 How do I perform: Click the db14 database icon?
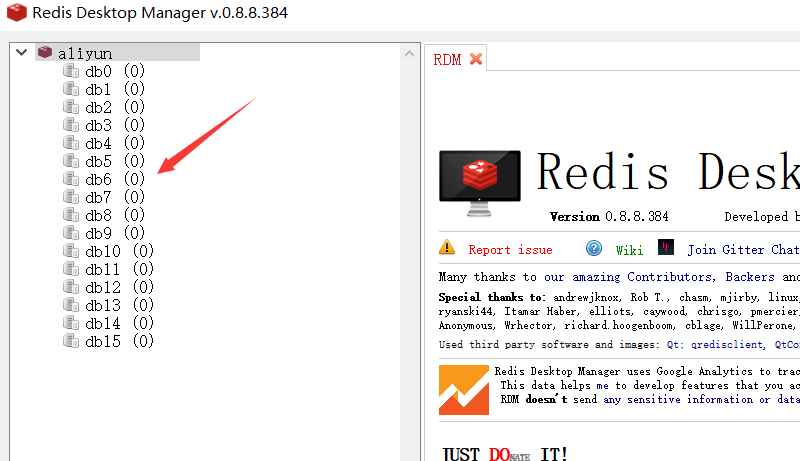(71, 323)
